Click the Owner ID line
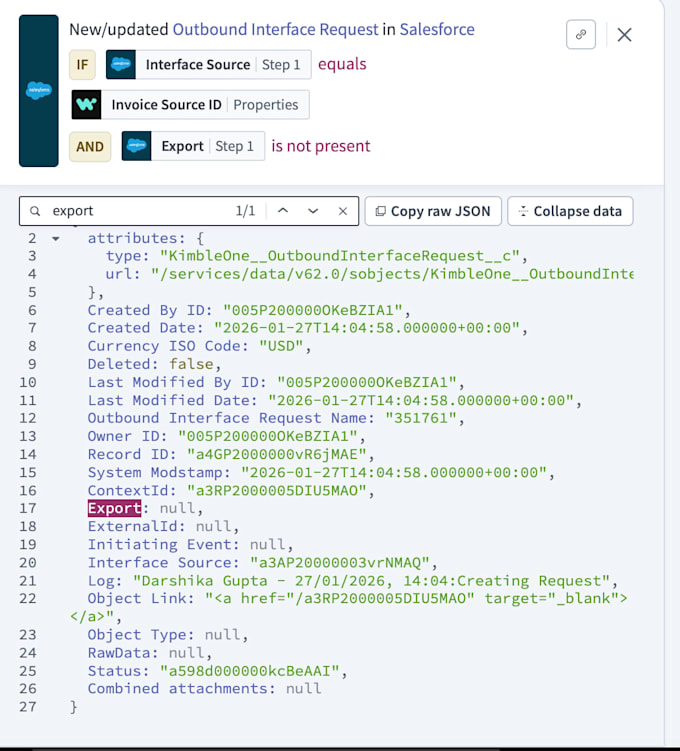 (x=226, y=436)
